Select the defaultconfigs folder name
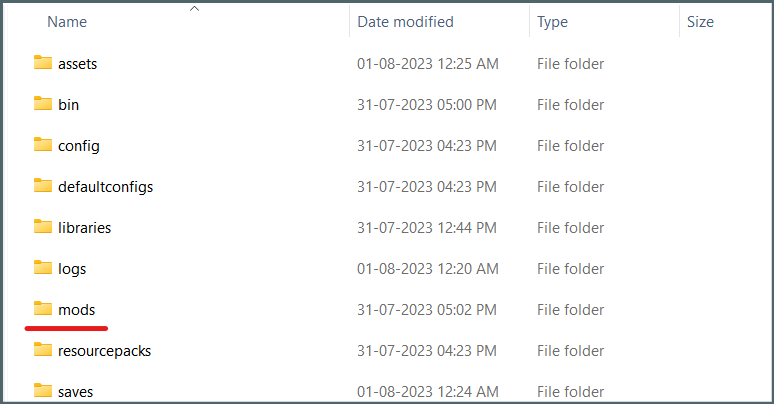Image resolution: width=774 pixels, height=404 pixels. coord(105,187)
